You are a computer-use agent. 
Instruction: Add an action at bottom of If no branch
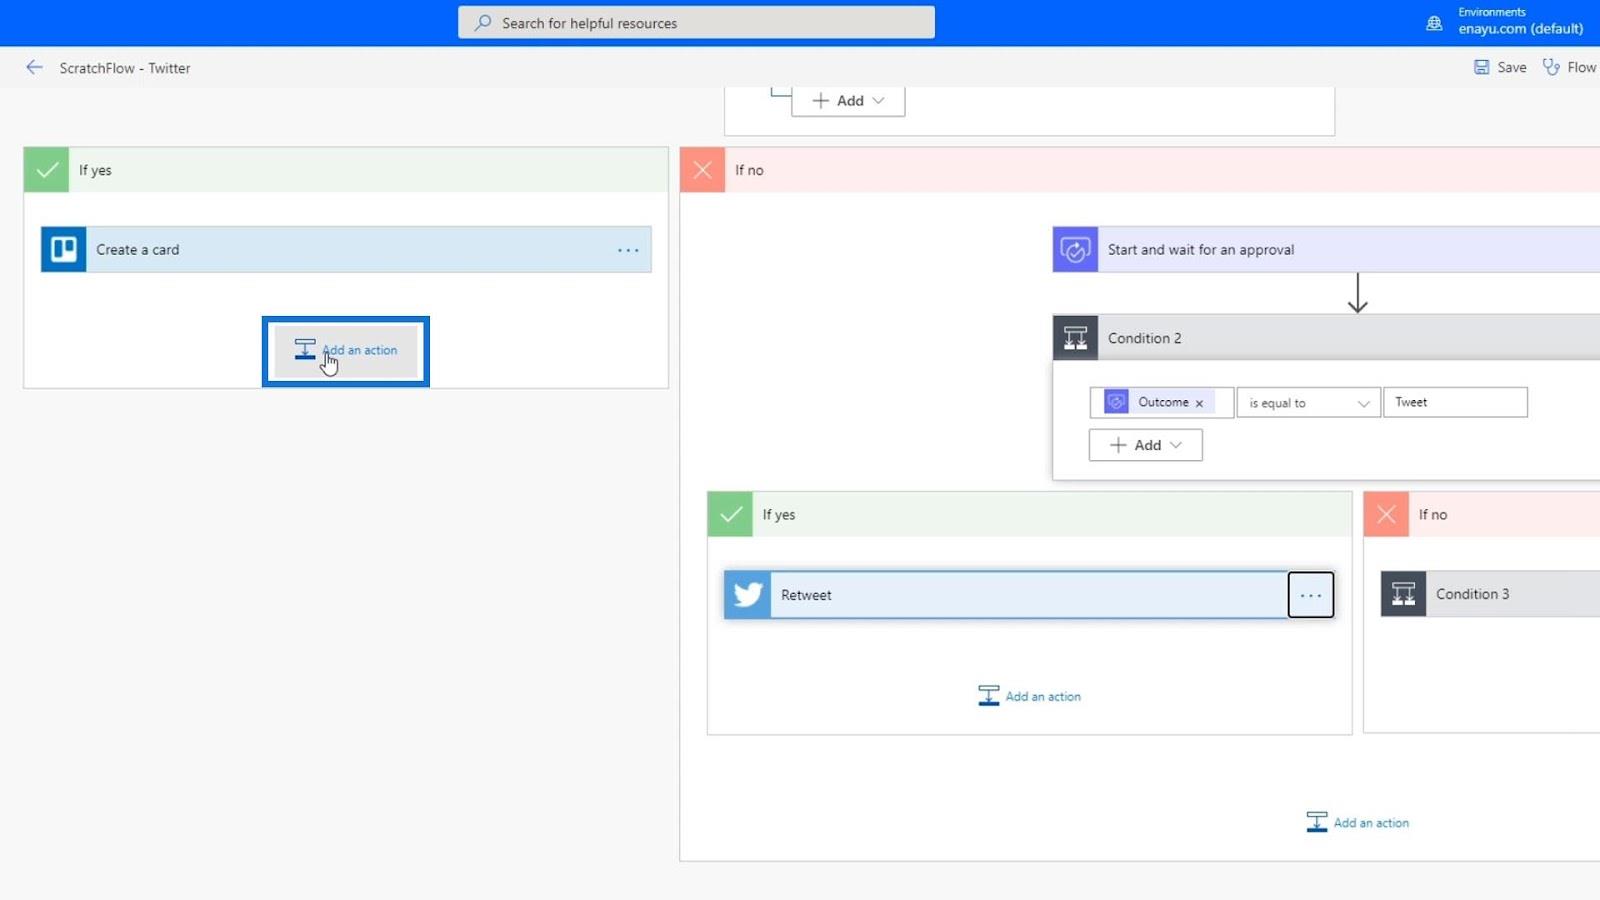pos(1357,822)
